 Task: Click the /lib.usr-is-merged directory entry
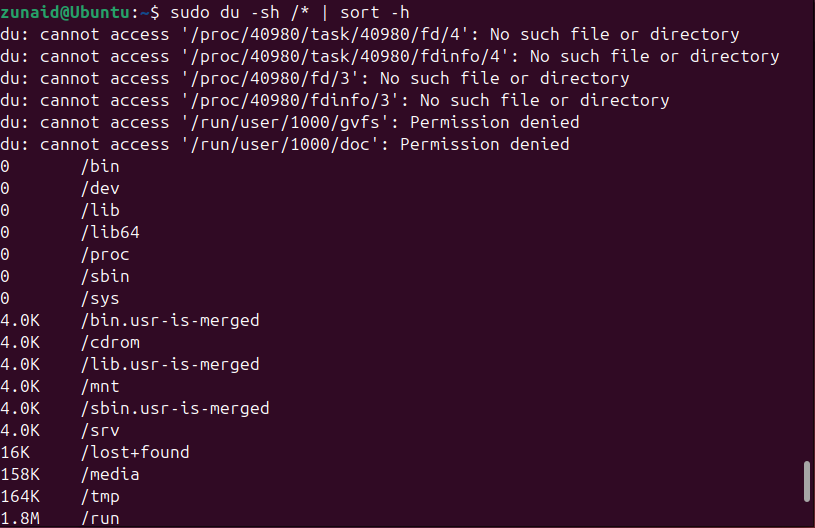click(170, 364)
